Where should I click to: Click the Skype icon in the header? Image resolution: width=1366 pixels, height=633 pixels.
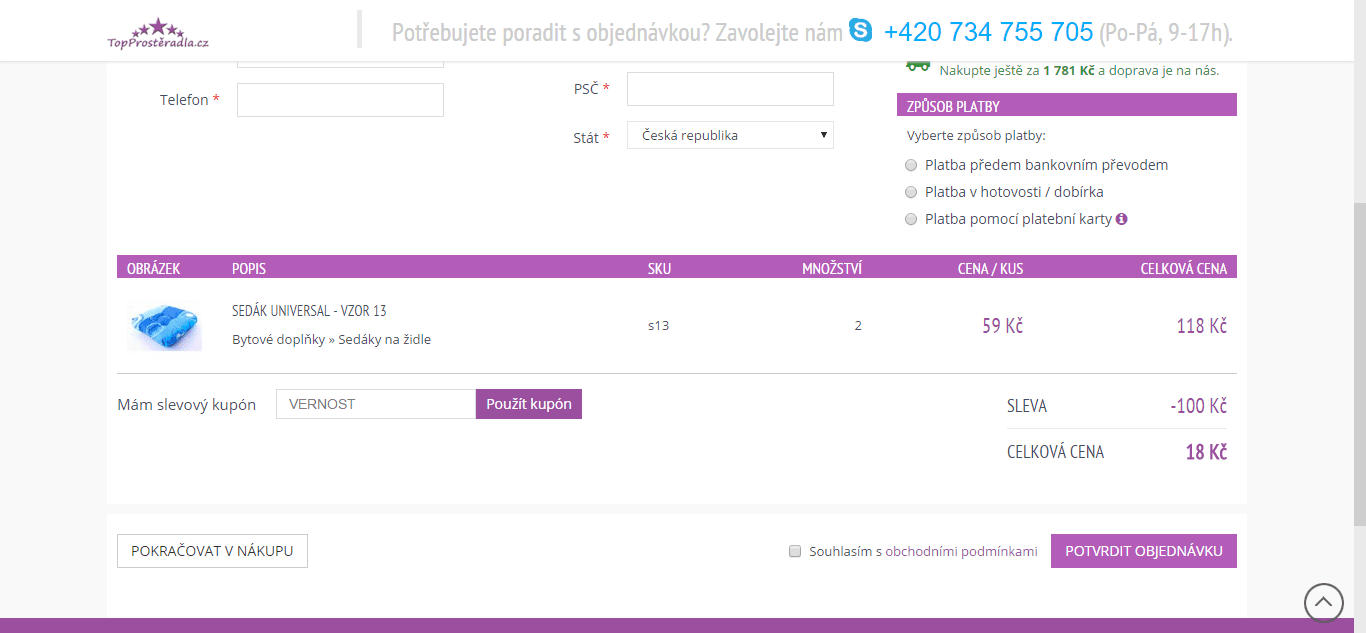click(860, 31)
